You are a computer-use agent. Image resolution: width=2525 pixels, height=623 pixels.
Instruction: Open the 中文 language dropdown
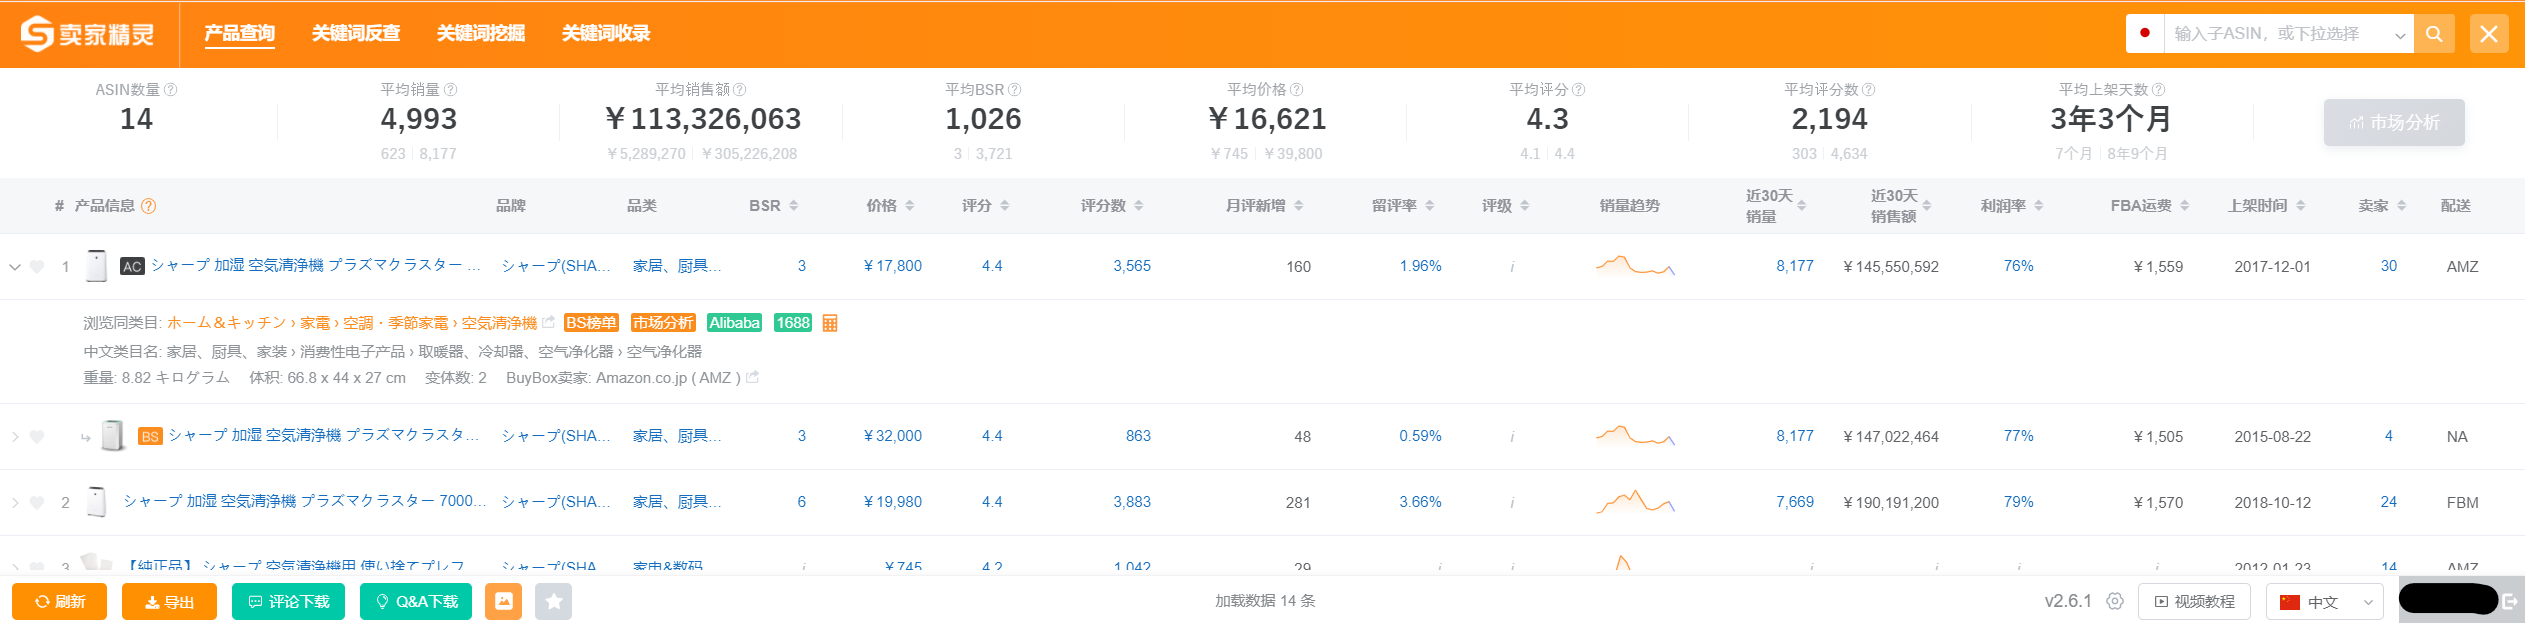pyautogui.click(x=2325, y=601)
